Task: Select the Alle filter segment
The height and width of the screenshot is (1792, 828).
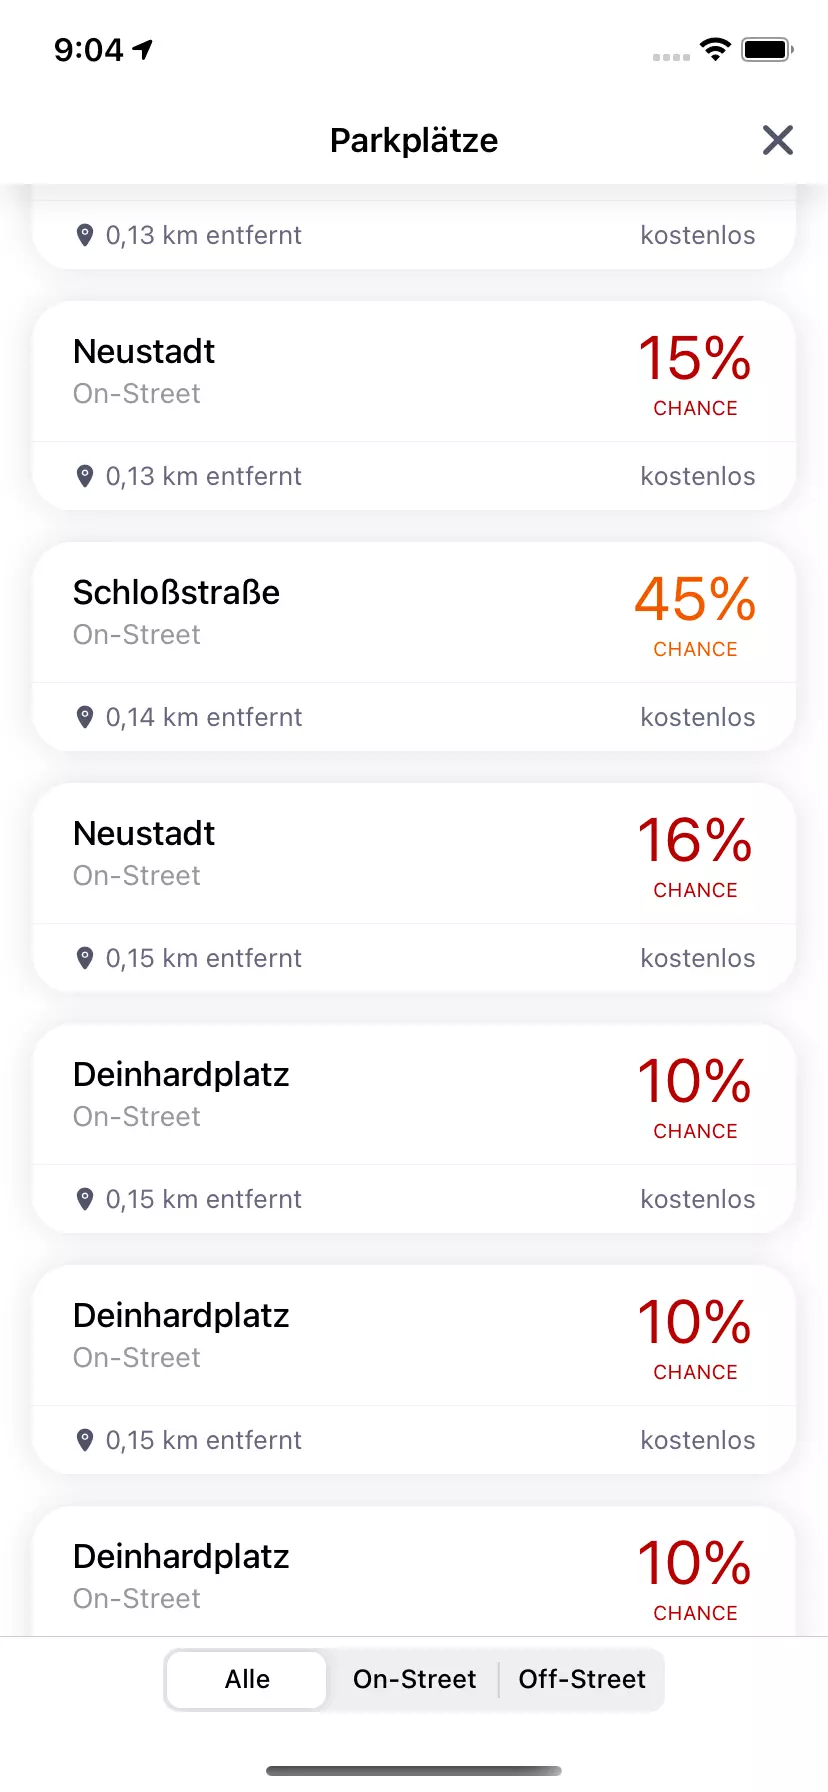Action: [x=247, y=1679]
